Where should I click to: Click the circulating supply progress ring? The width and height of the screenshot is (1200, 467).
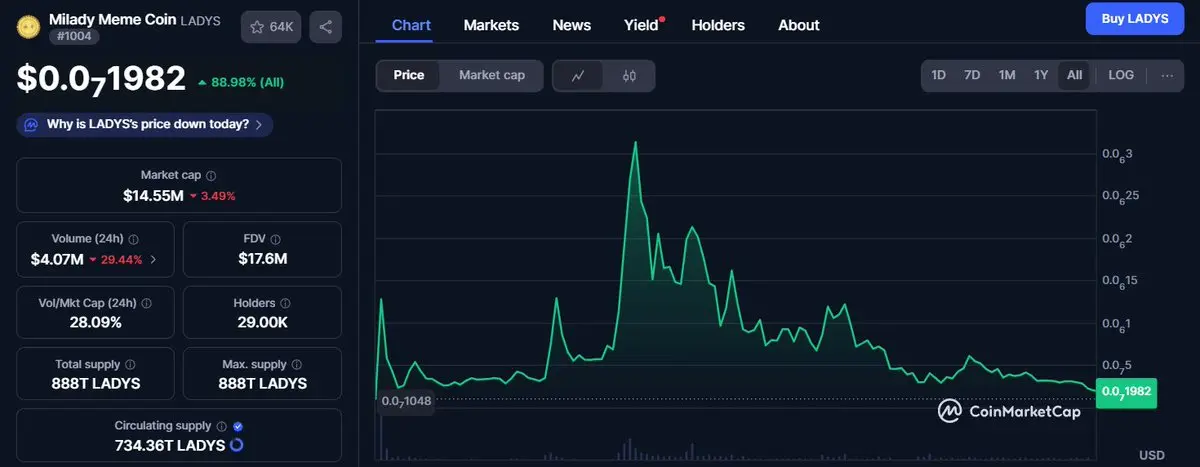[237, 445]
